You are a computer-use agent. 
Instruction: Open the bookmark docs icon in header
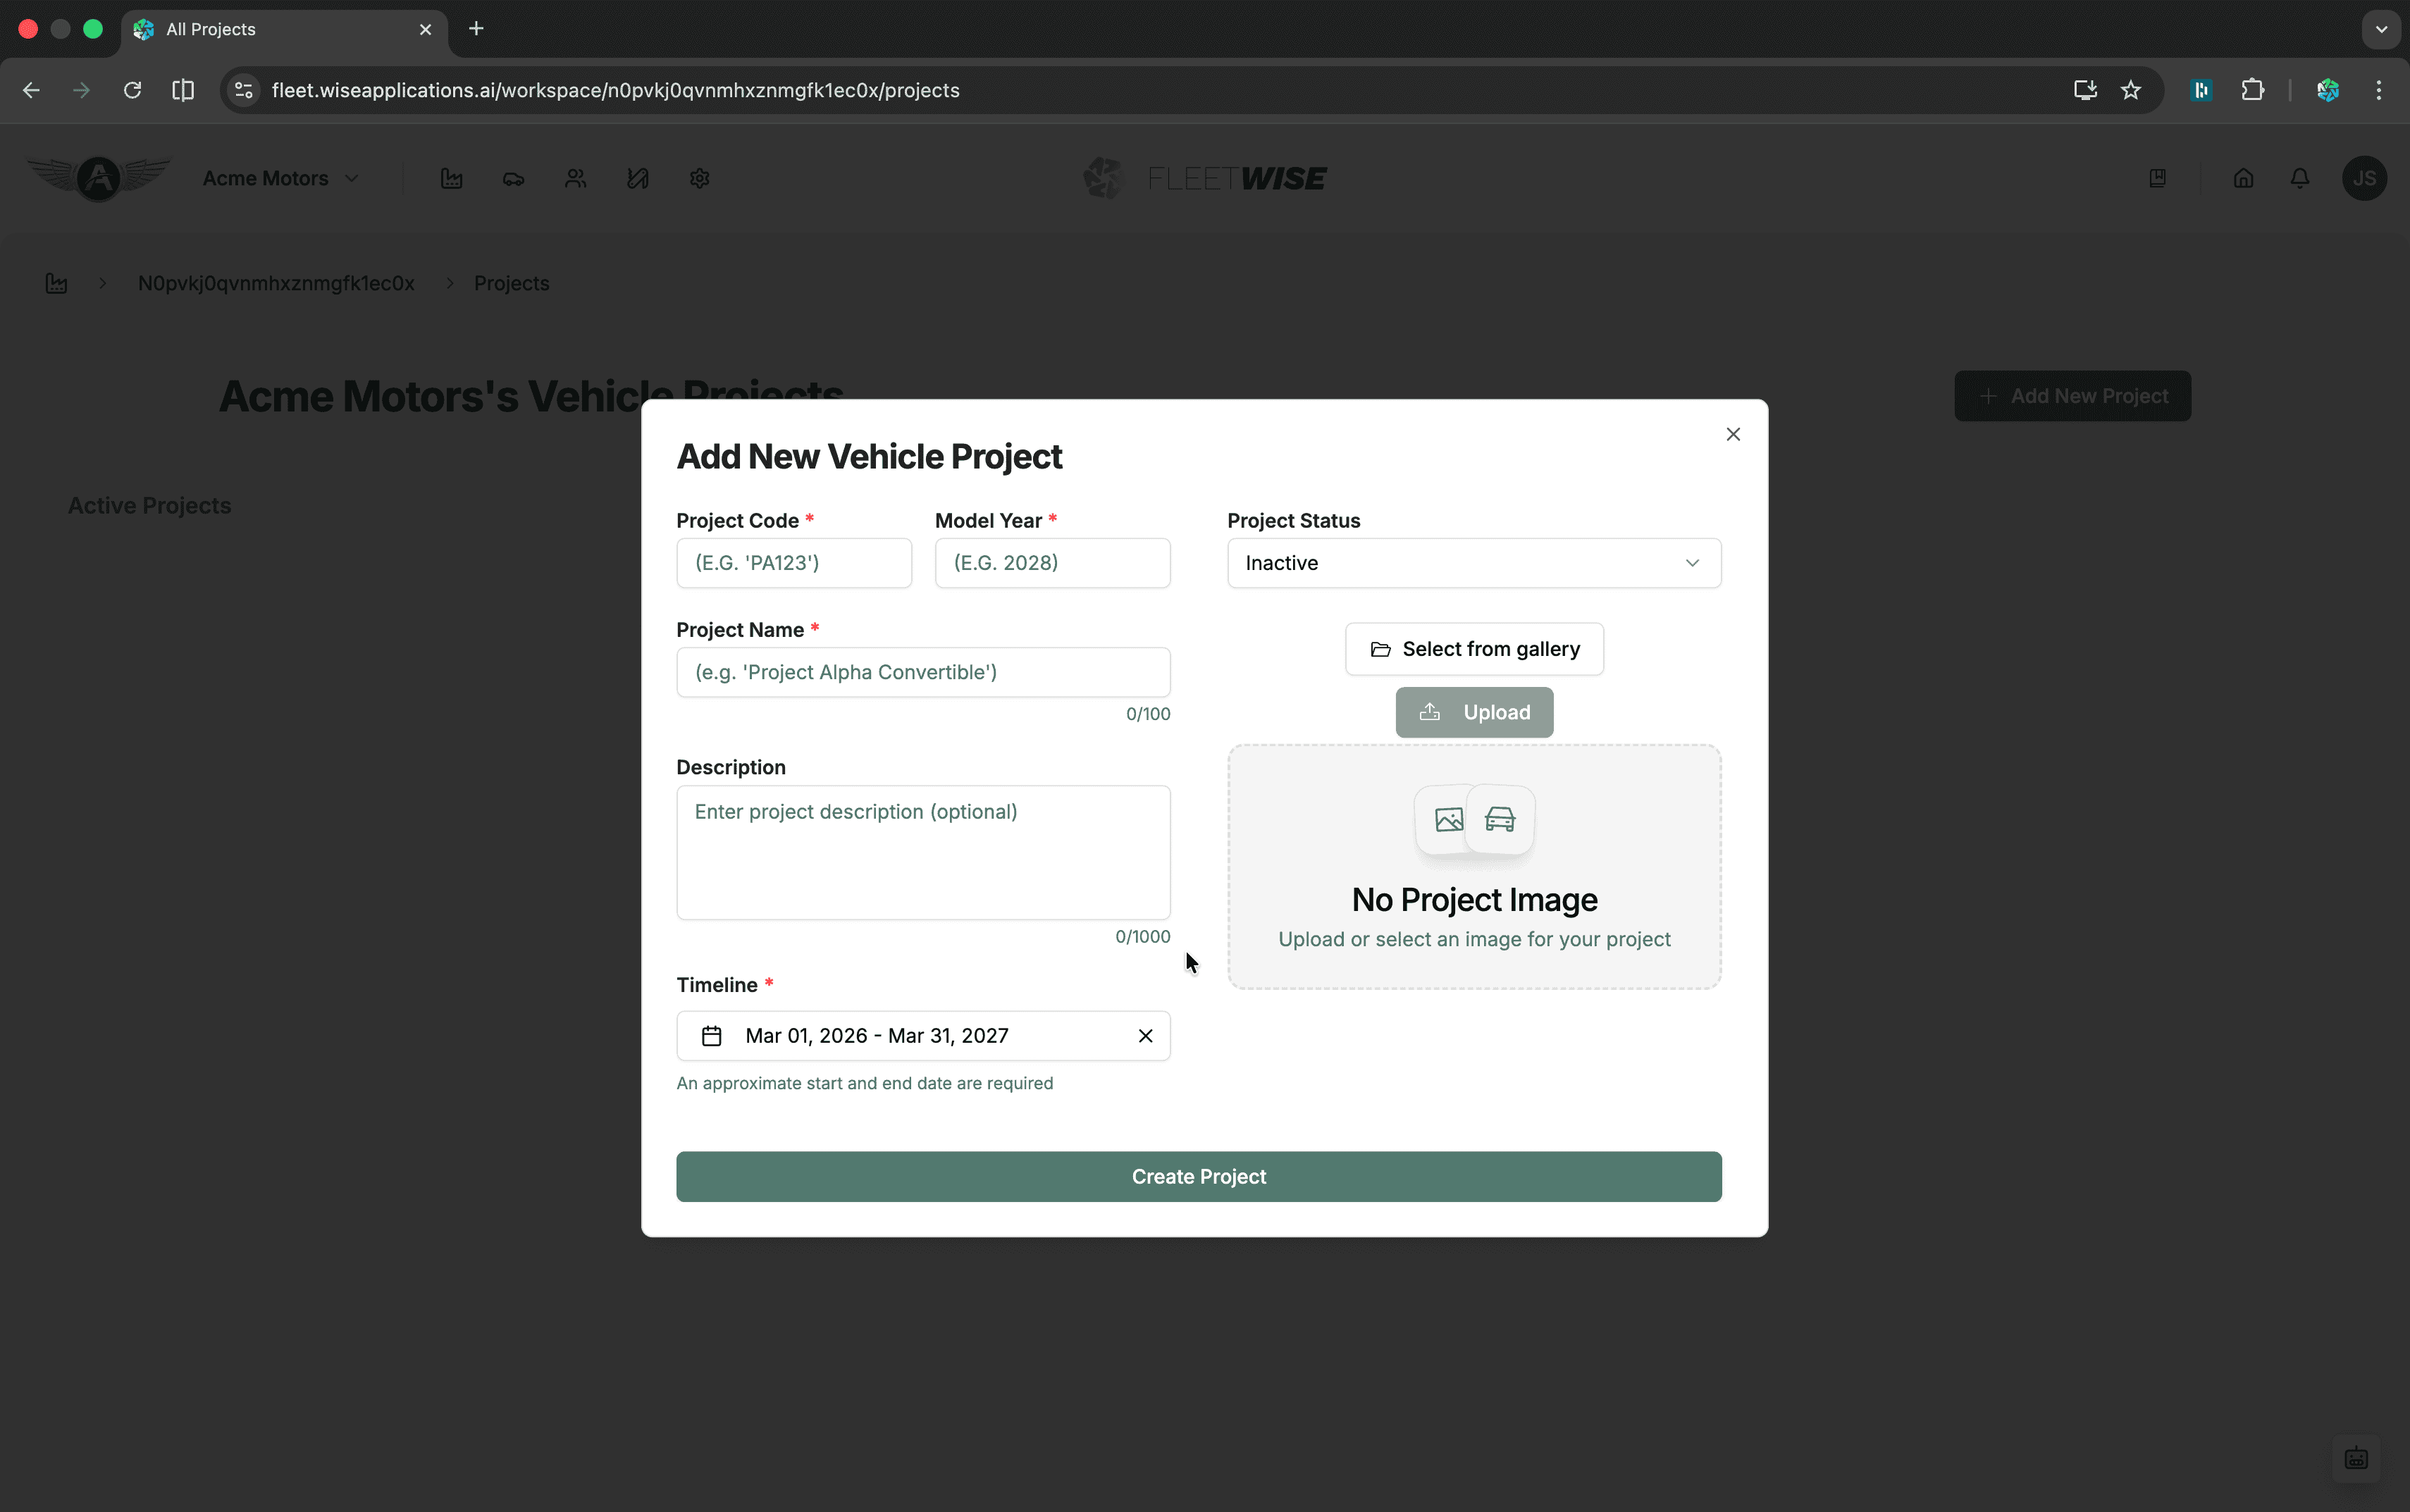point(2157,178)
